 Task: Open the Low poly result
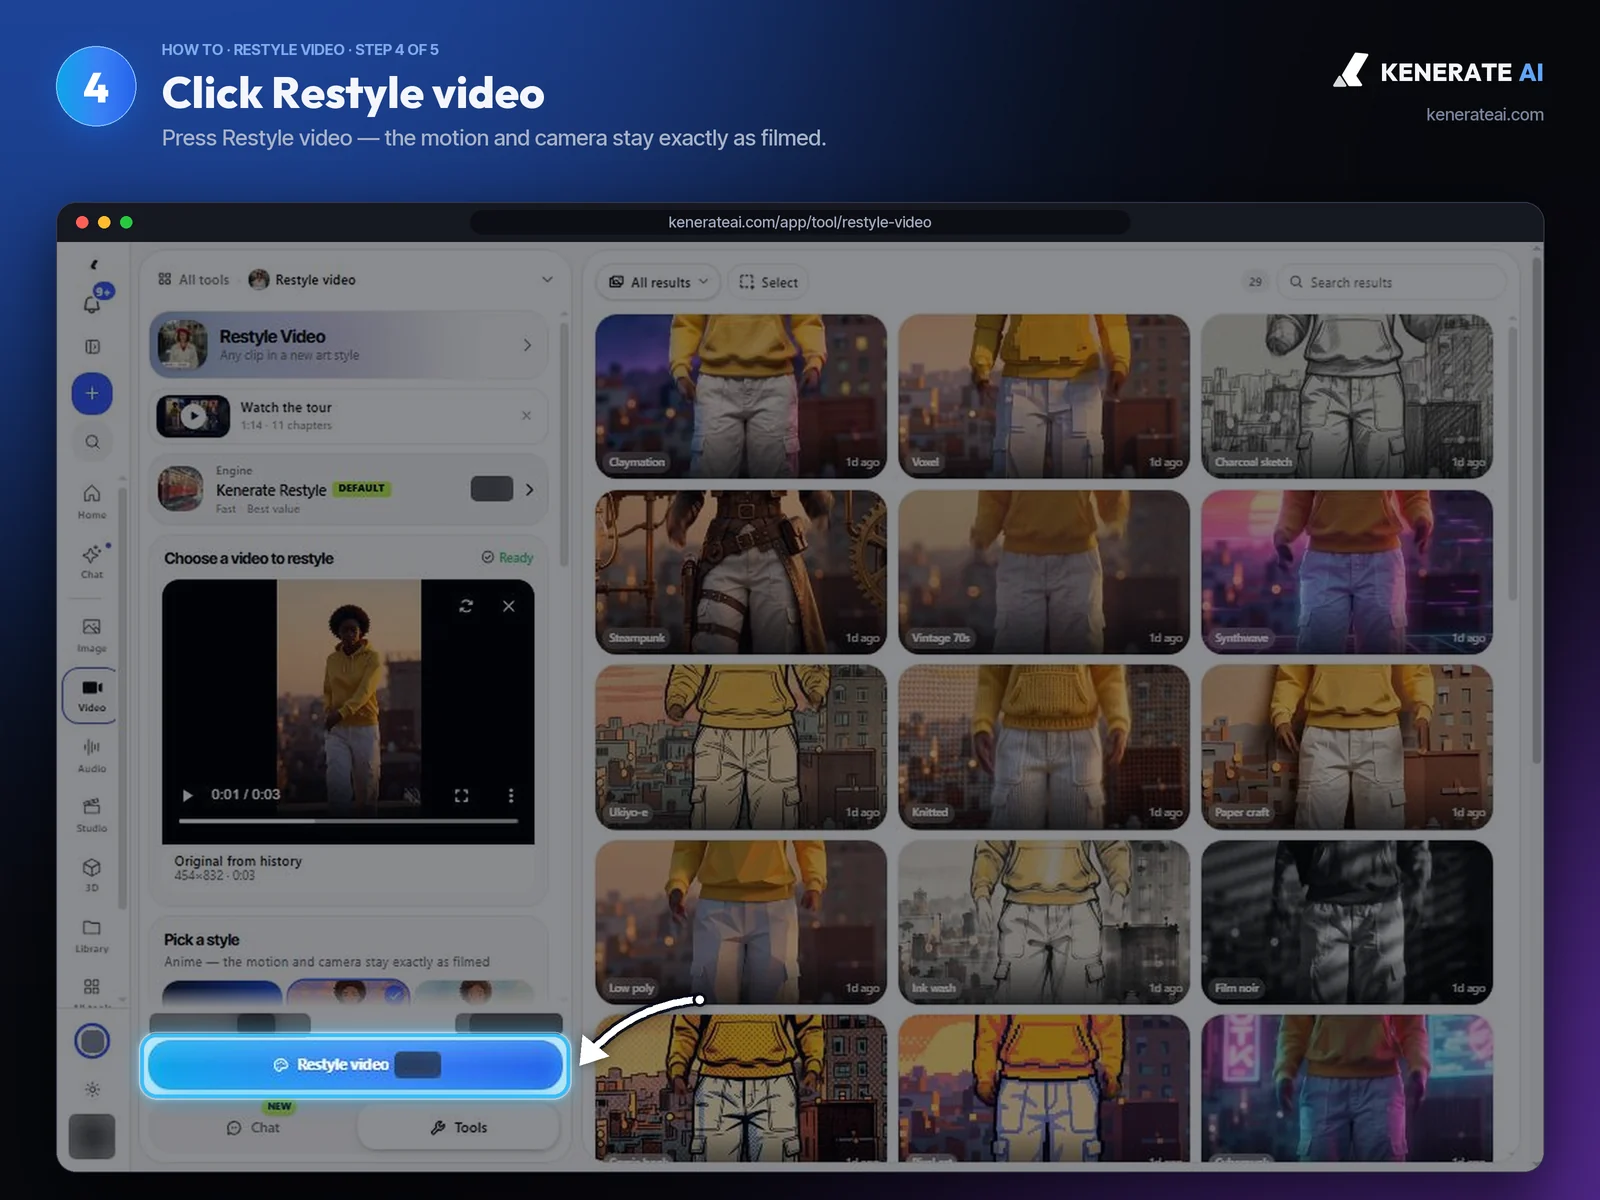(741, 922)
